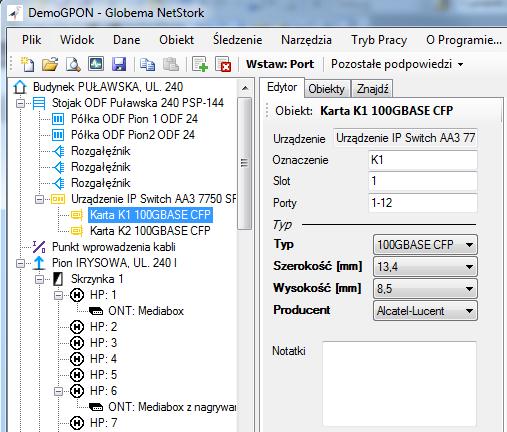This screenshot has height=432, width=507.
Task: Click the third Rozgałęźnik splitter icon
Action: point(58,183)
